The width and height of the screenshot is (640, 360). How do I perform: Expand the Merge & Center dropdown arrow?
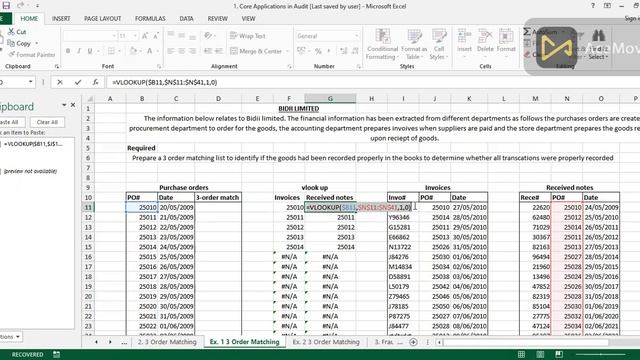point(287,51)
